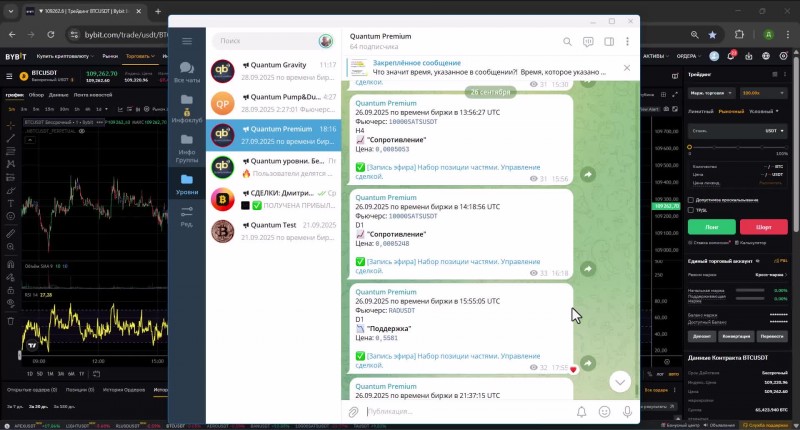The image size is (800, 430).
Task: Open Bybit language globe icon
Action: [766, 56]
